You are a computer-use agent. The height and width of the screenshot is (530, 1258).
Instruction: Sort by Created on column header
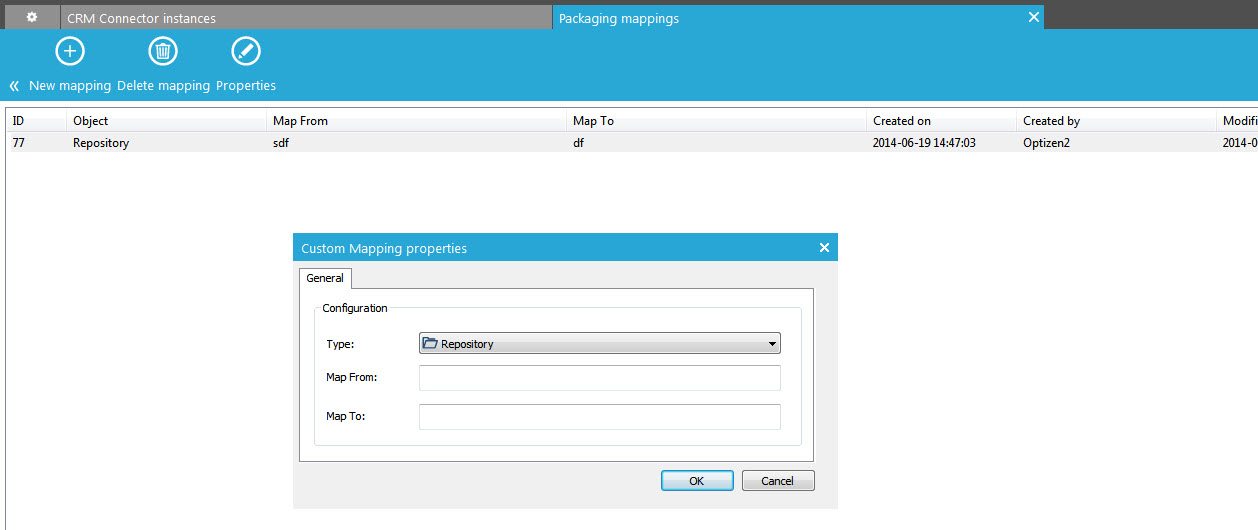901,121
